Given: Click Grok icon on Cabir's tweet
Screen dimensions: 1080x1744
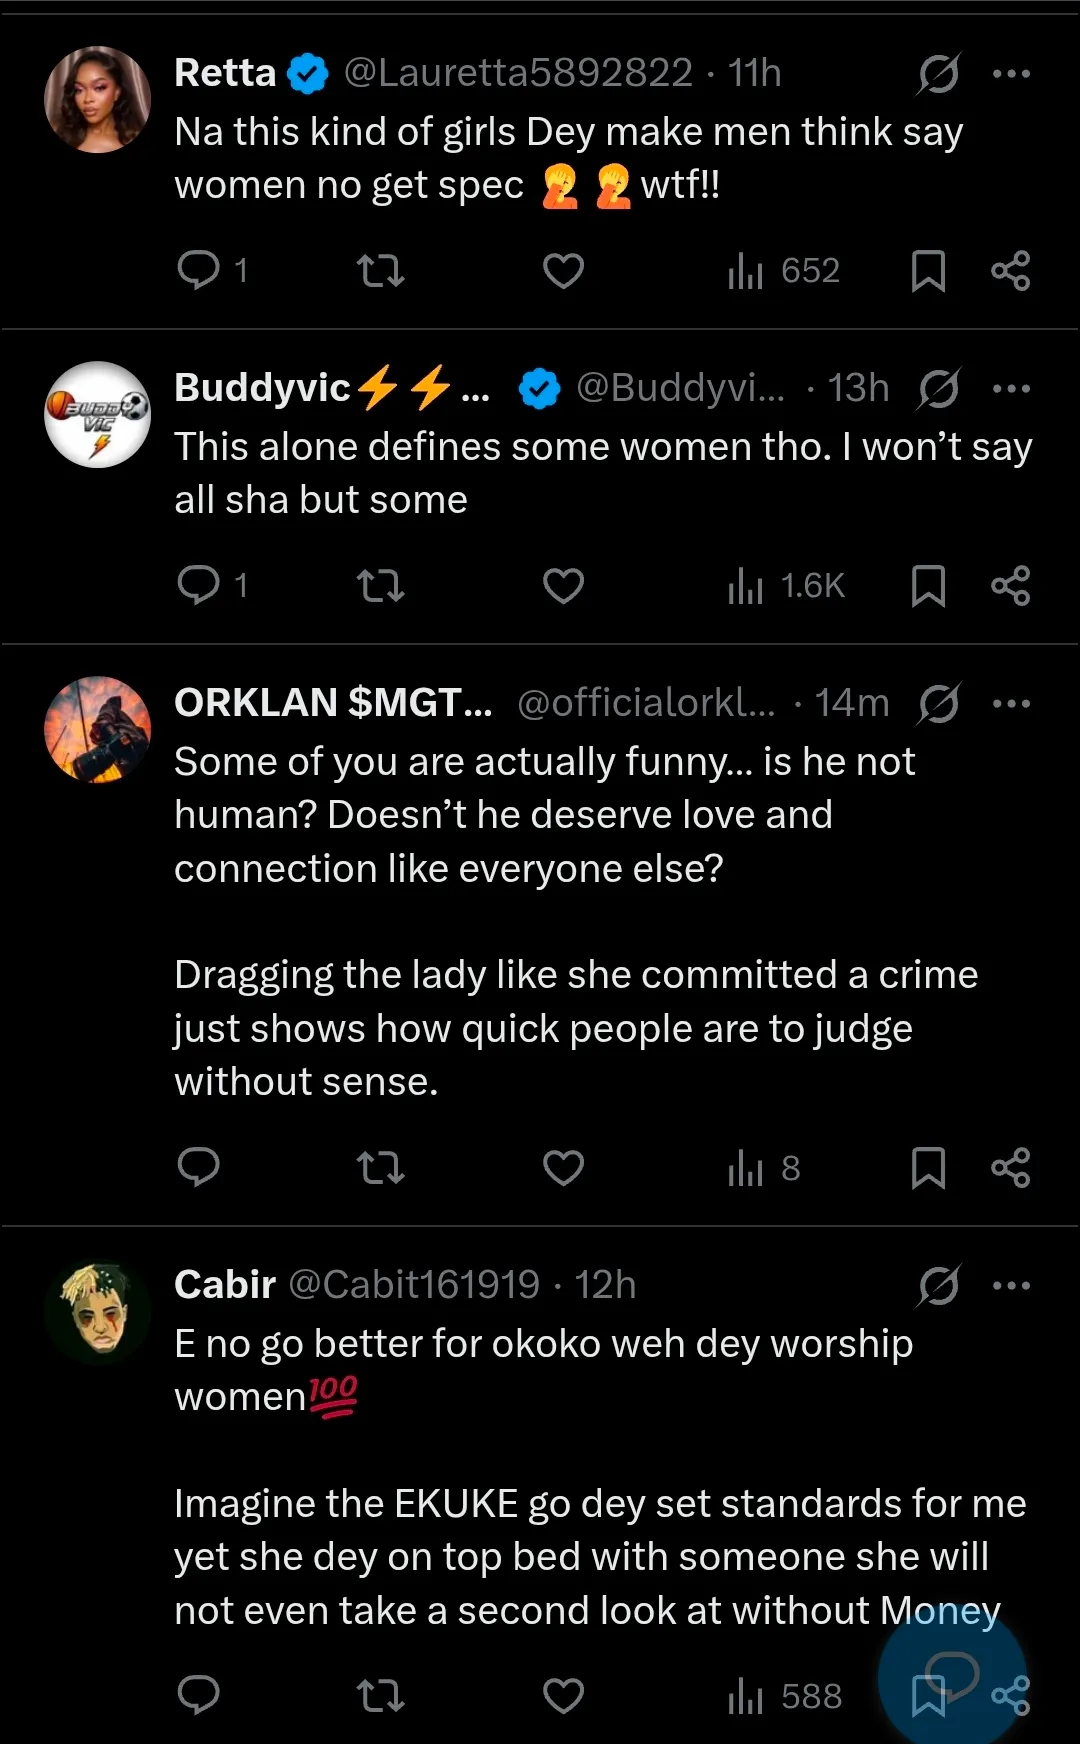Looking at the screenshot, I should coord(938,1286).
